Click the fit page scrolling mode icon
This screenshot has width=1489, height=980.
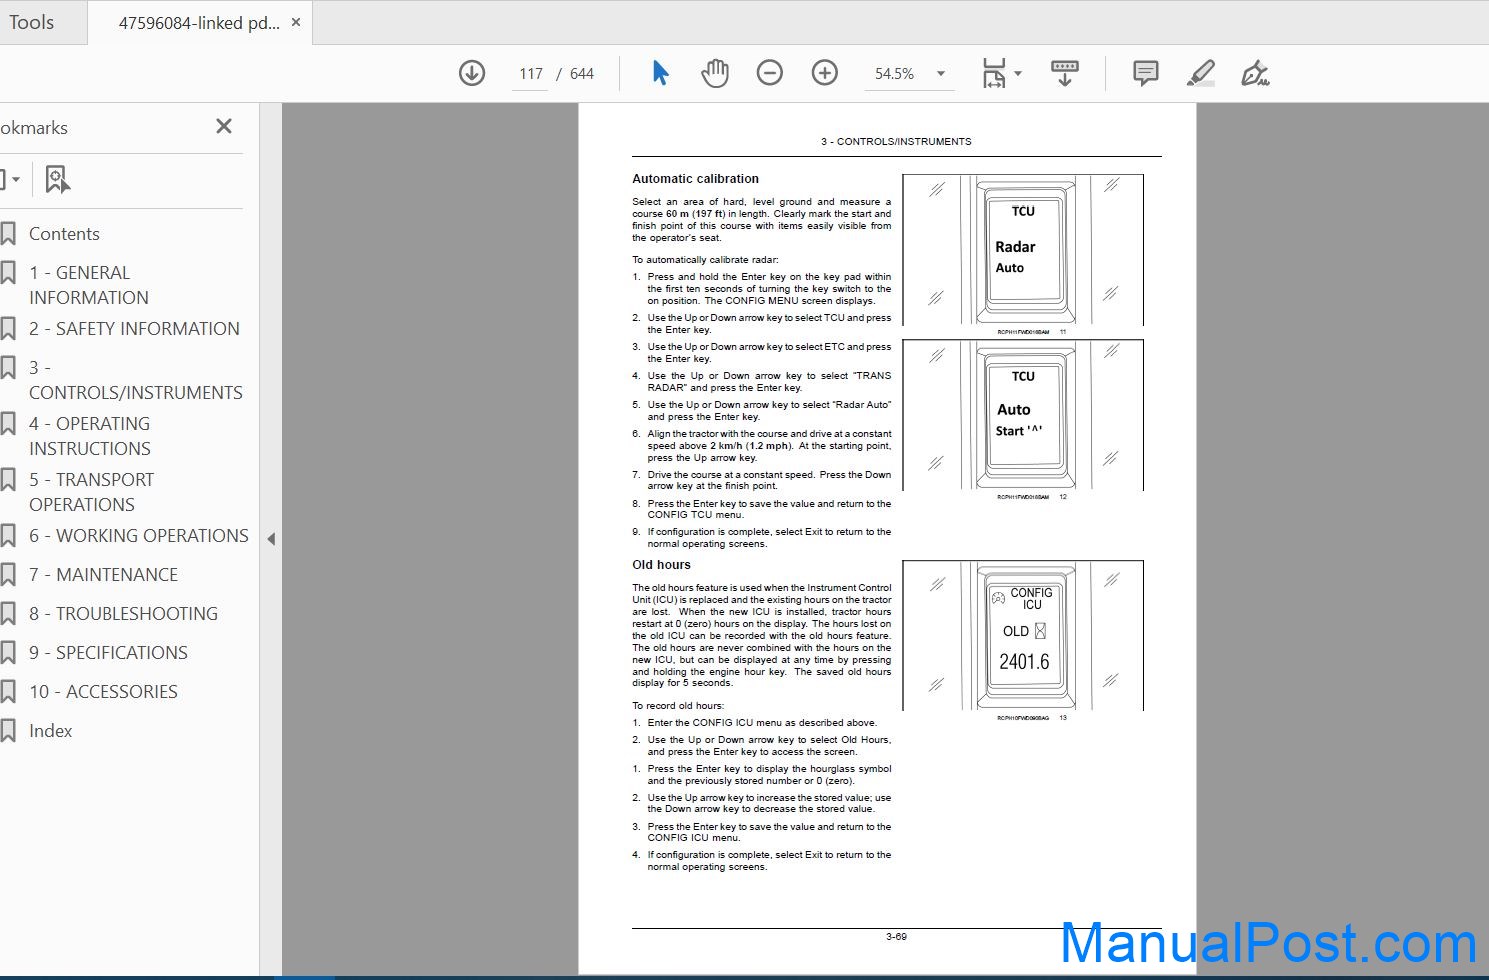pos(993,73)
